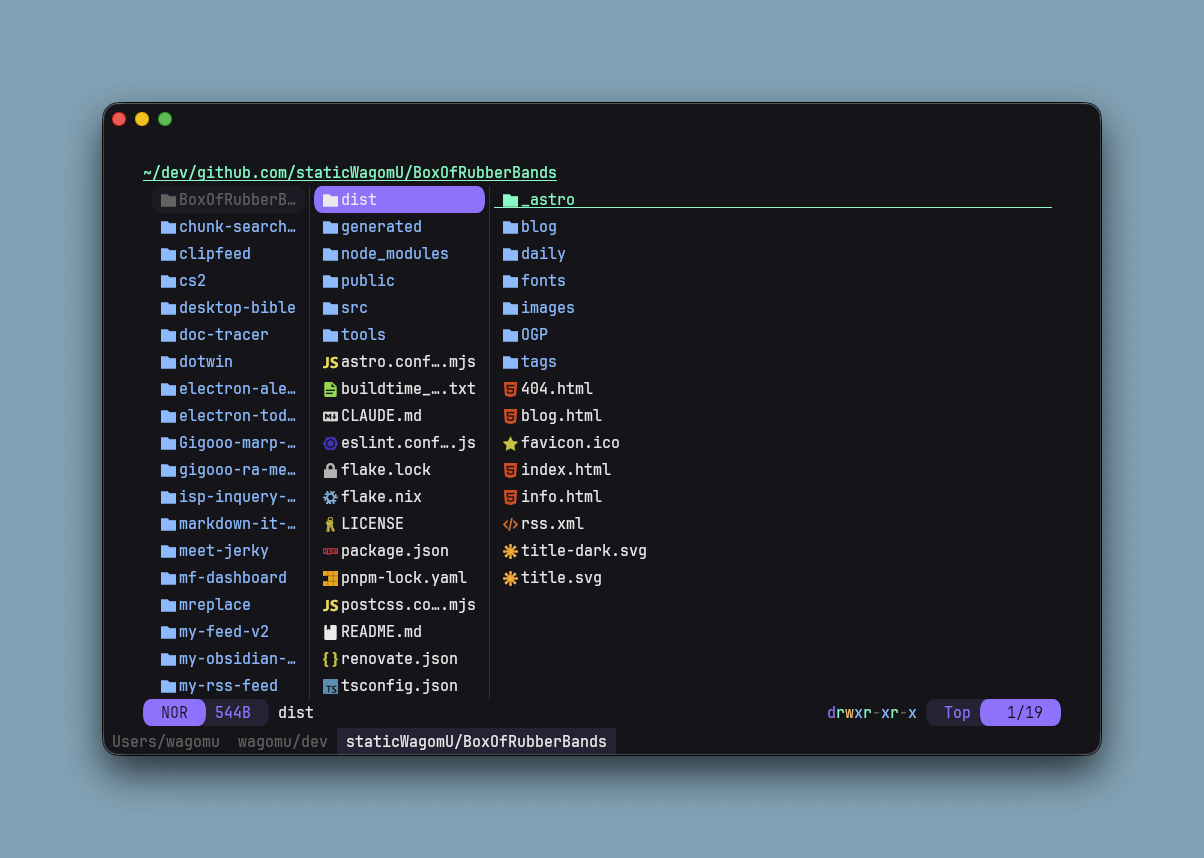The image size is (1204, 858).
Task: Open the node_modules folder
Action: tap(394, 254)
